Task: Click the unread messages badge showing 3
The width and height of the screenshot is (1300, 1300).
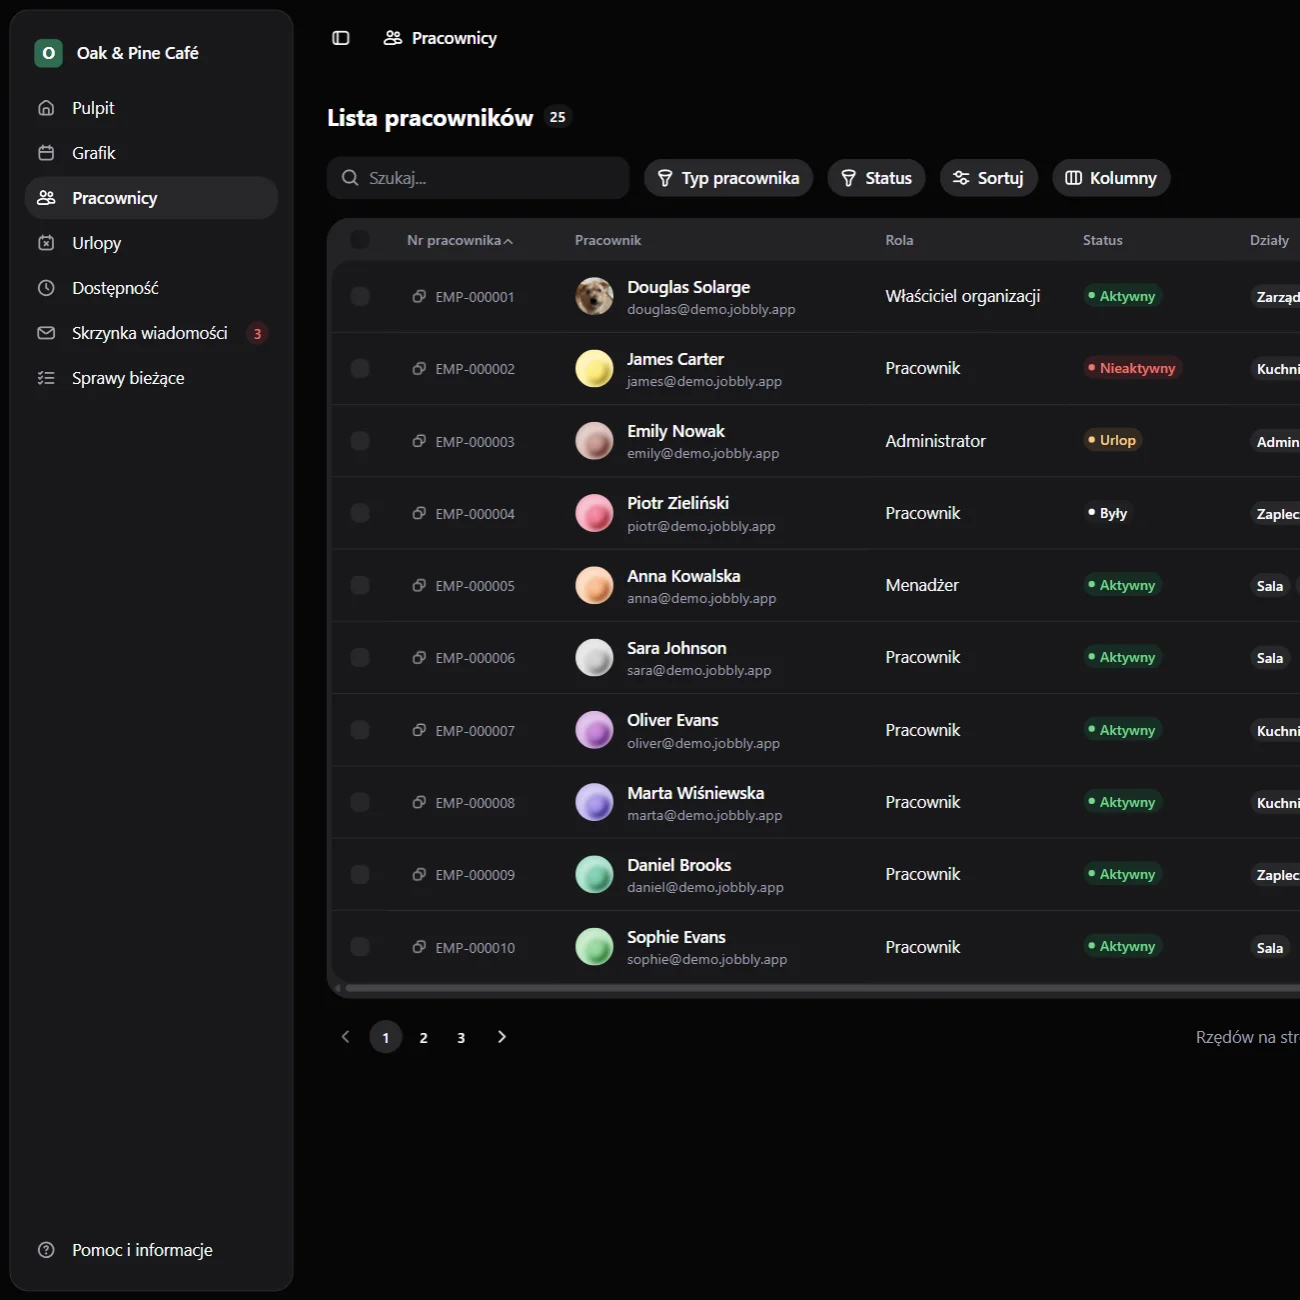Action: click(257, 334)
